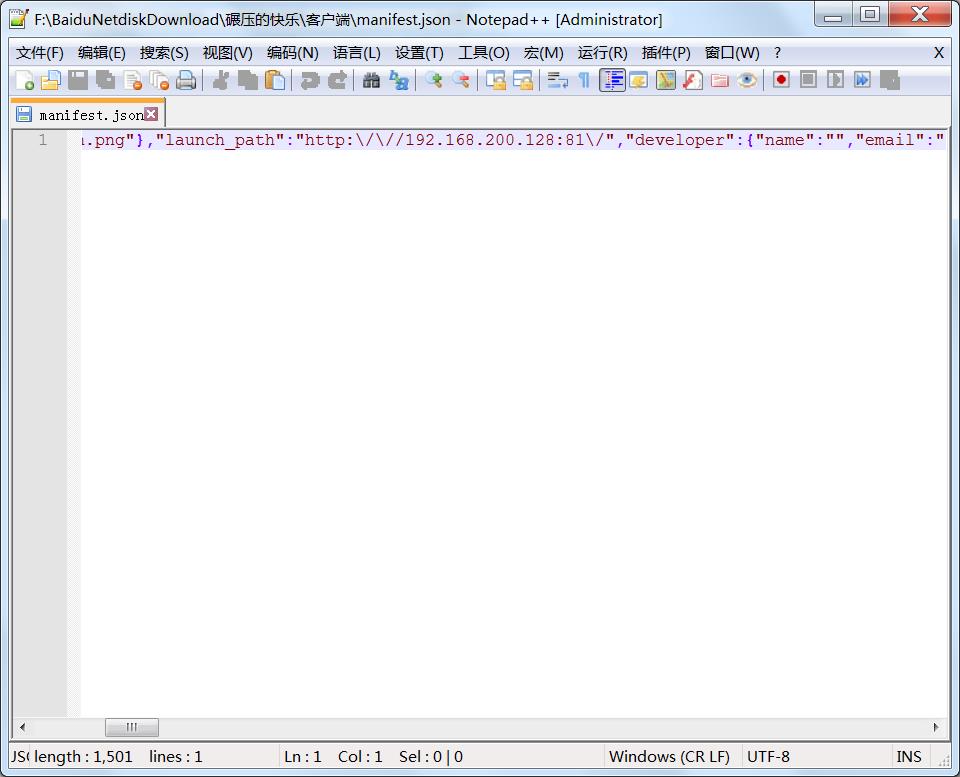Open the Function List panel icon
960x777 pixels.
pyautogui.click(x=692, y=80)
